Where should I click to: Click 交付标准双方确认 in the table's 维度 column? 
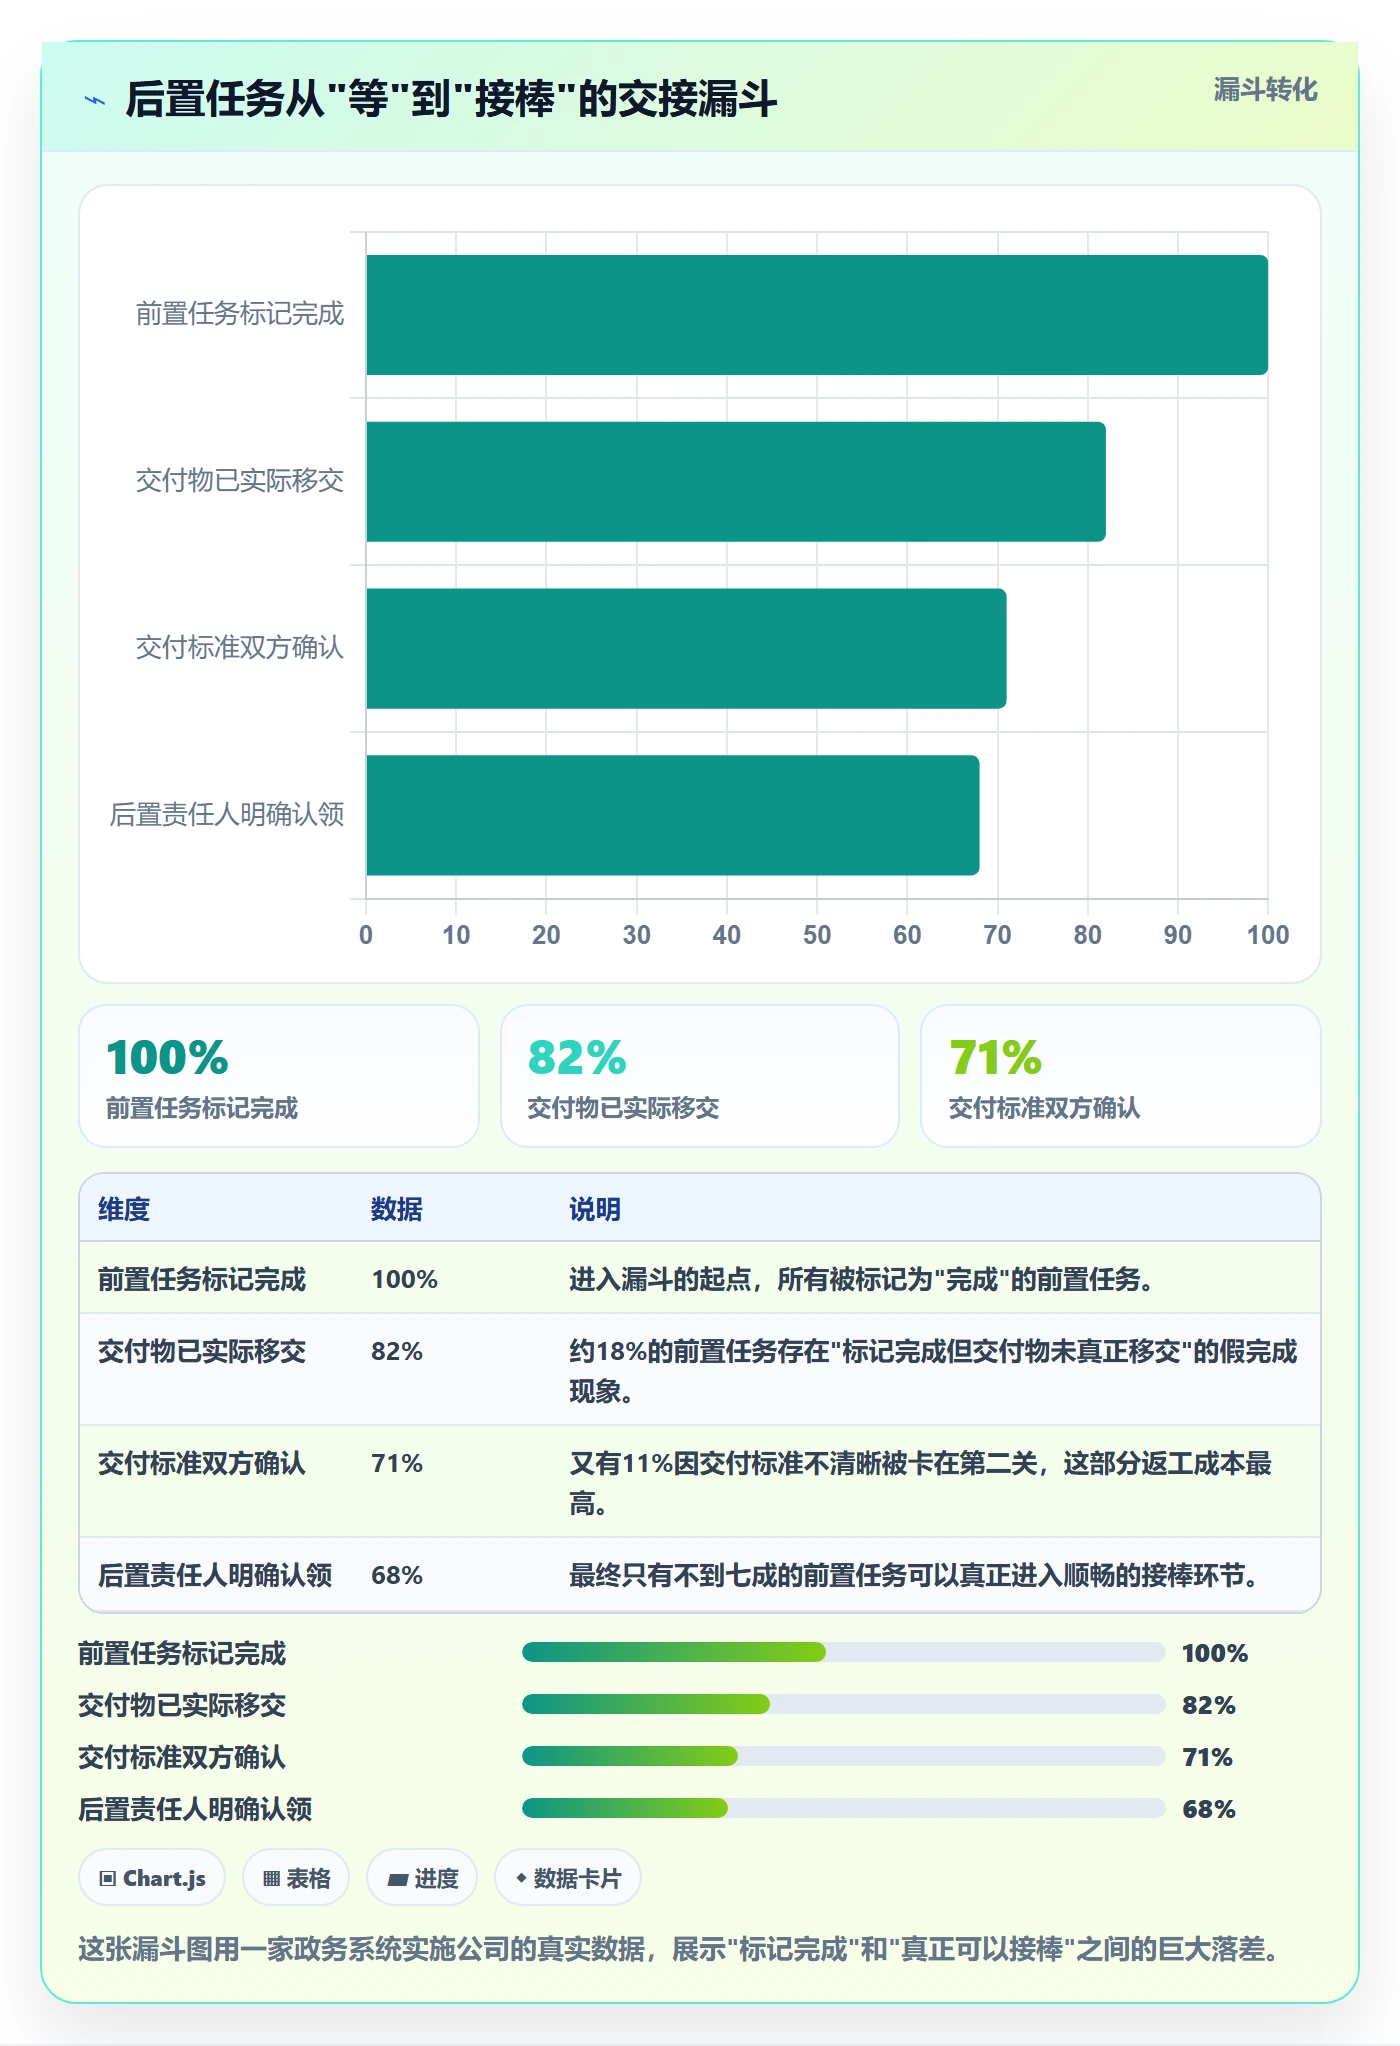click(x=202, y=1463)
